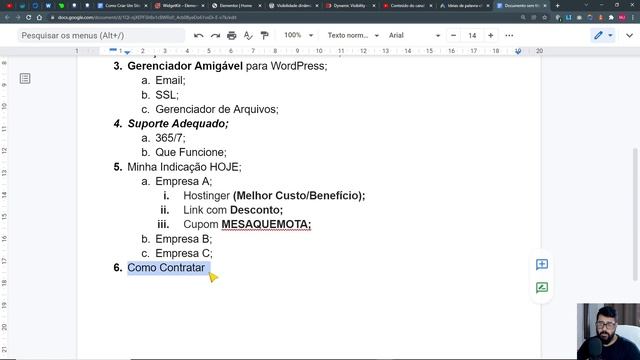Click the right indent marker on ruler
640x360 pixels.
point(518,51)
